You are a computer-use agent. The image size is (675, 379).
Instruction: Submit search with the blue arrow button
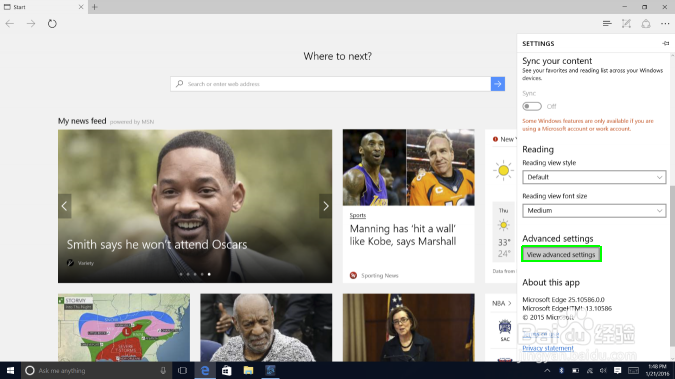tap(498, 84)
